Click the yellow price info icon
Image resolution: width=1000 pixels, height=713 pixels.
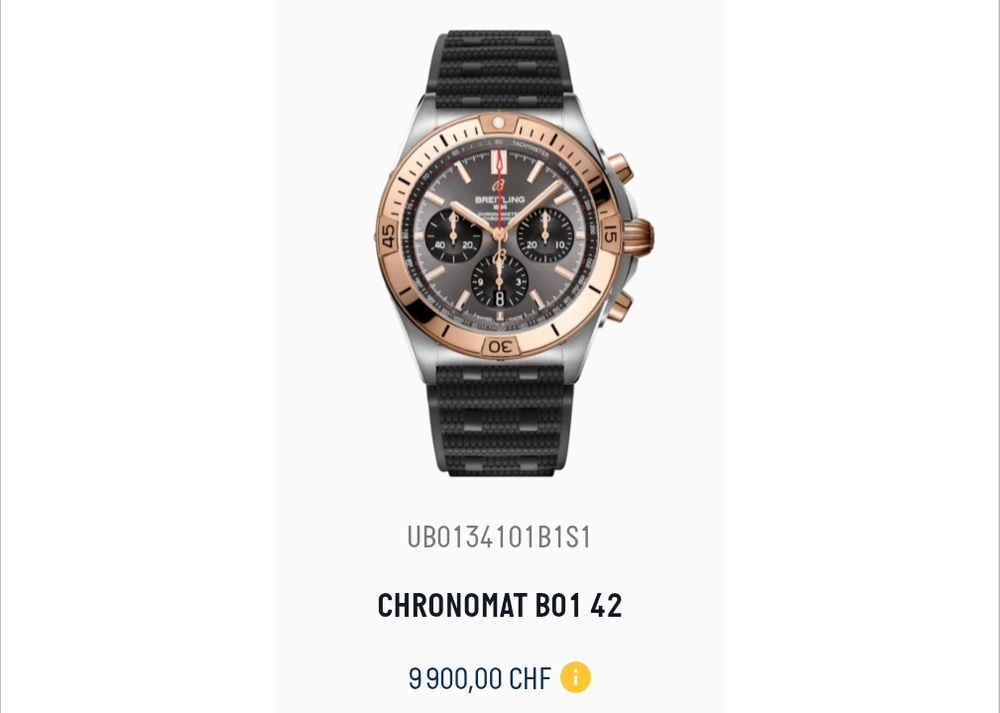click(575, 677)
